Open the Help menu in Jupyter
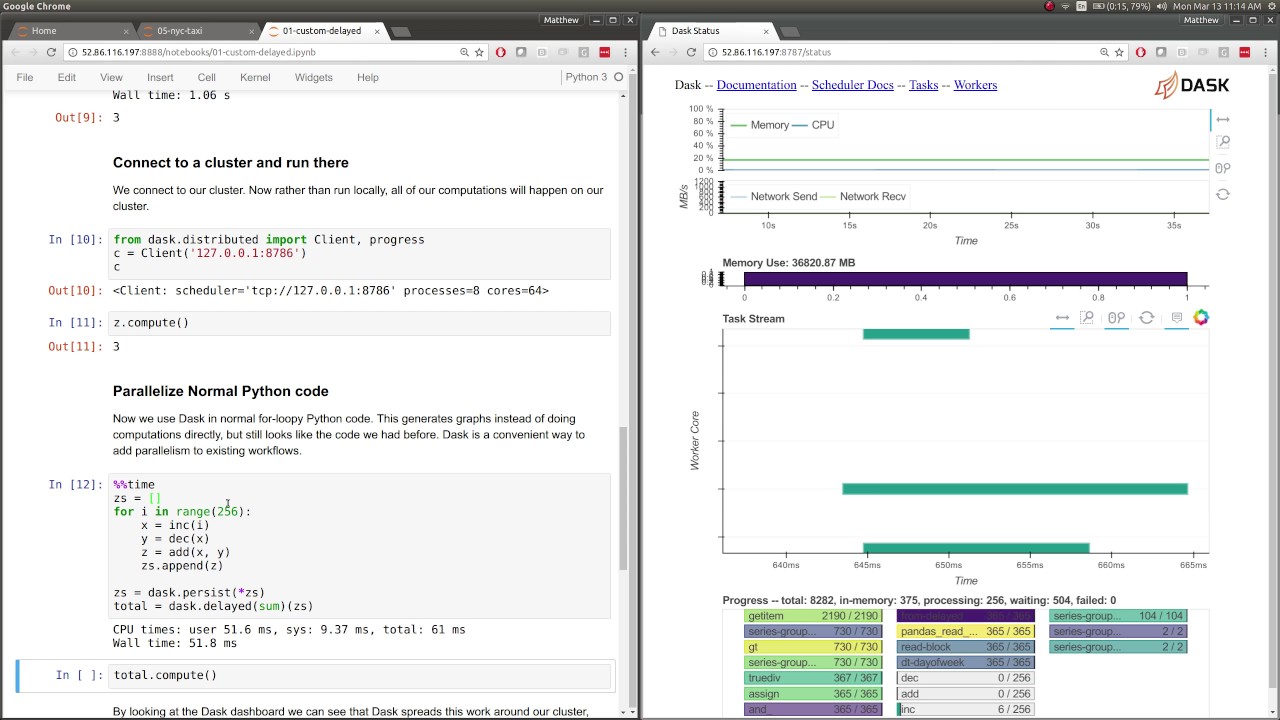 tap(368, 77)
